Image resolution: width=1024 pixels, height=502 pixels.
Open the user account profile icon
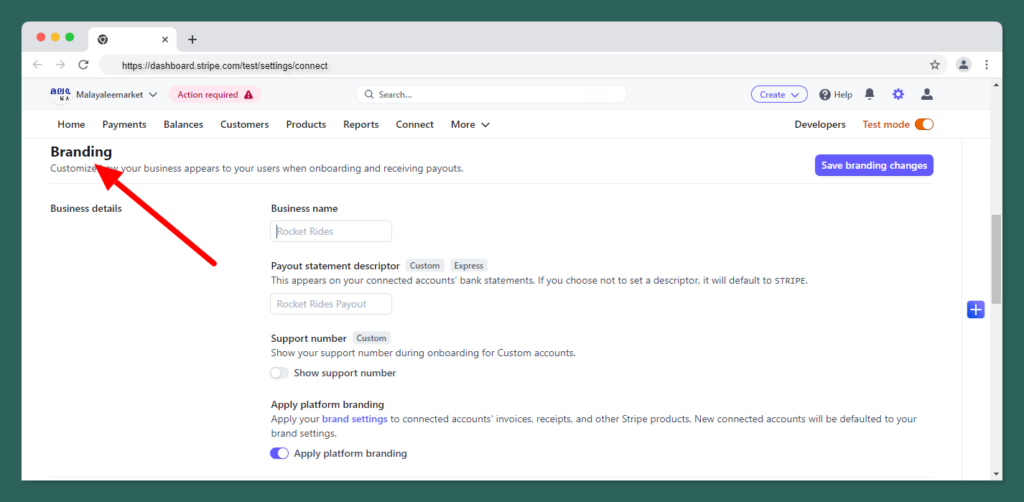(927, 94)
